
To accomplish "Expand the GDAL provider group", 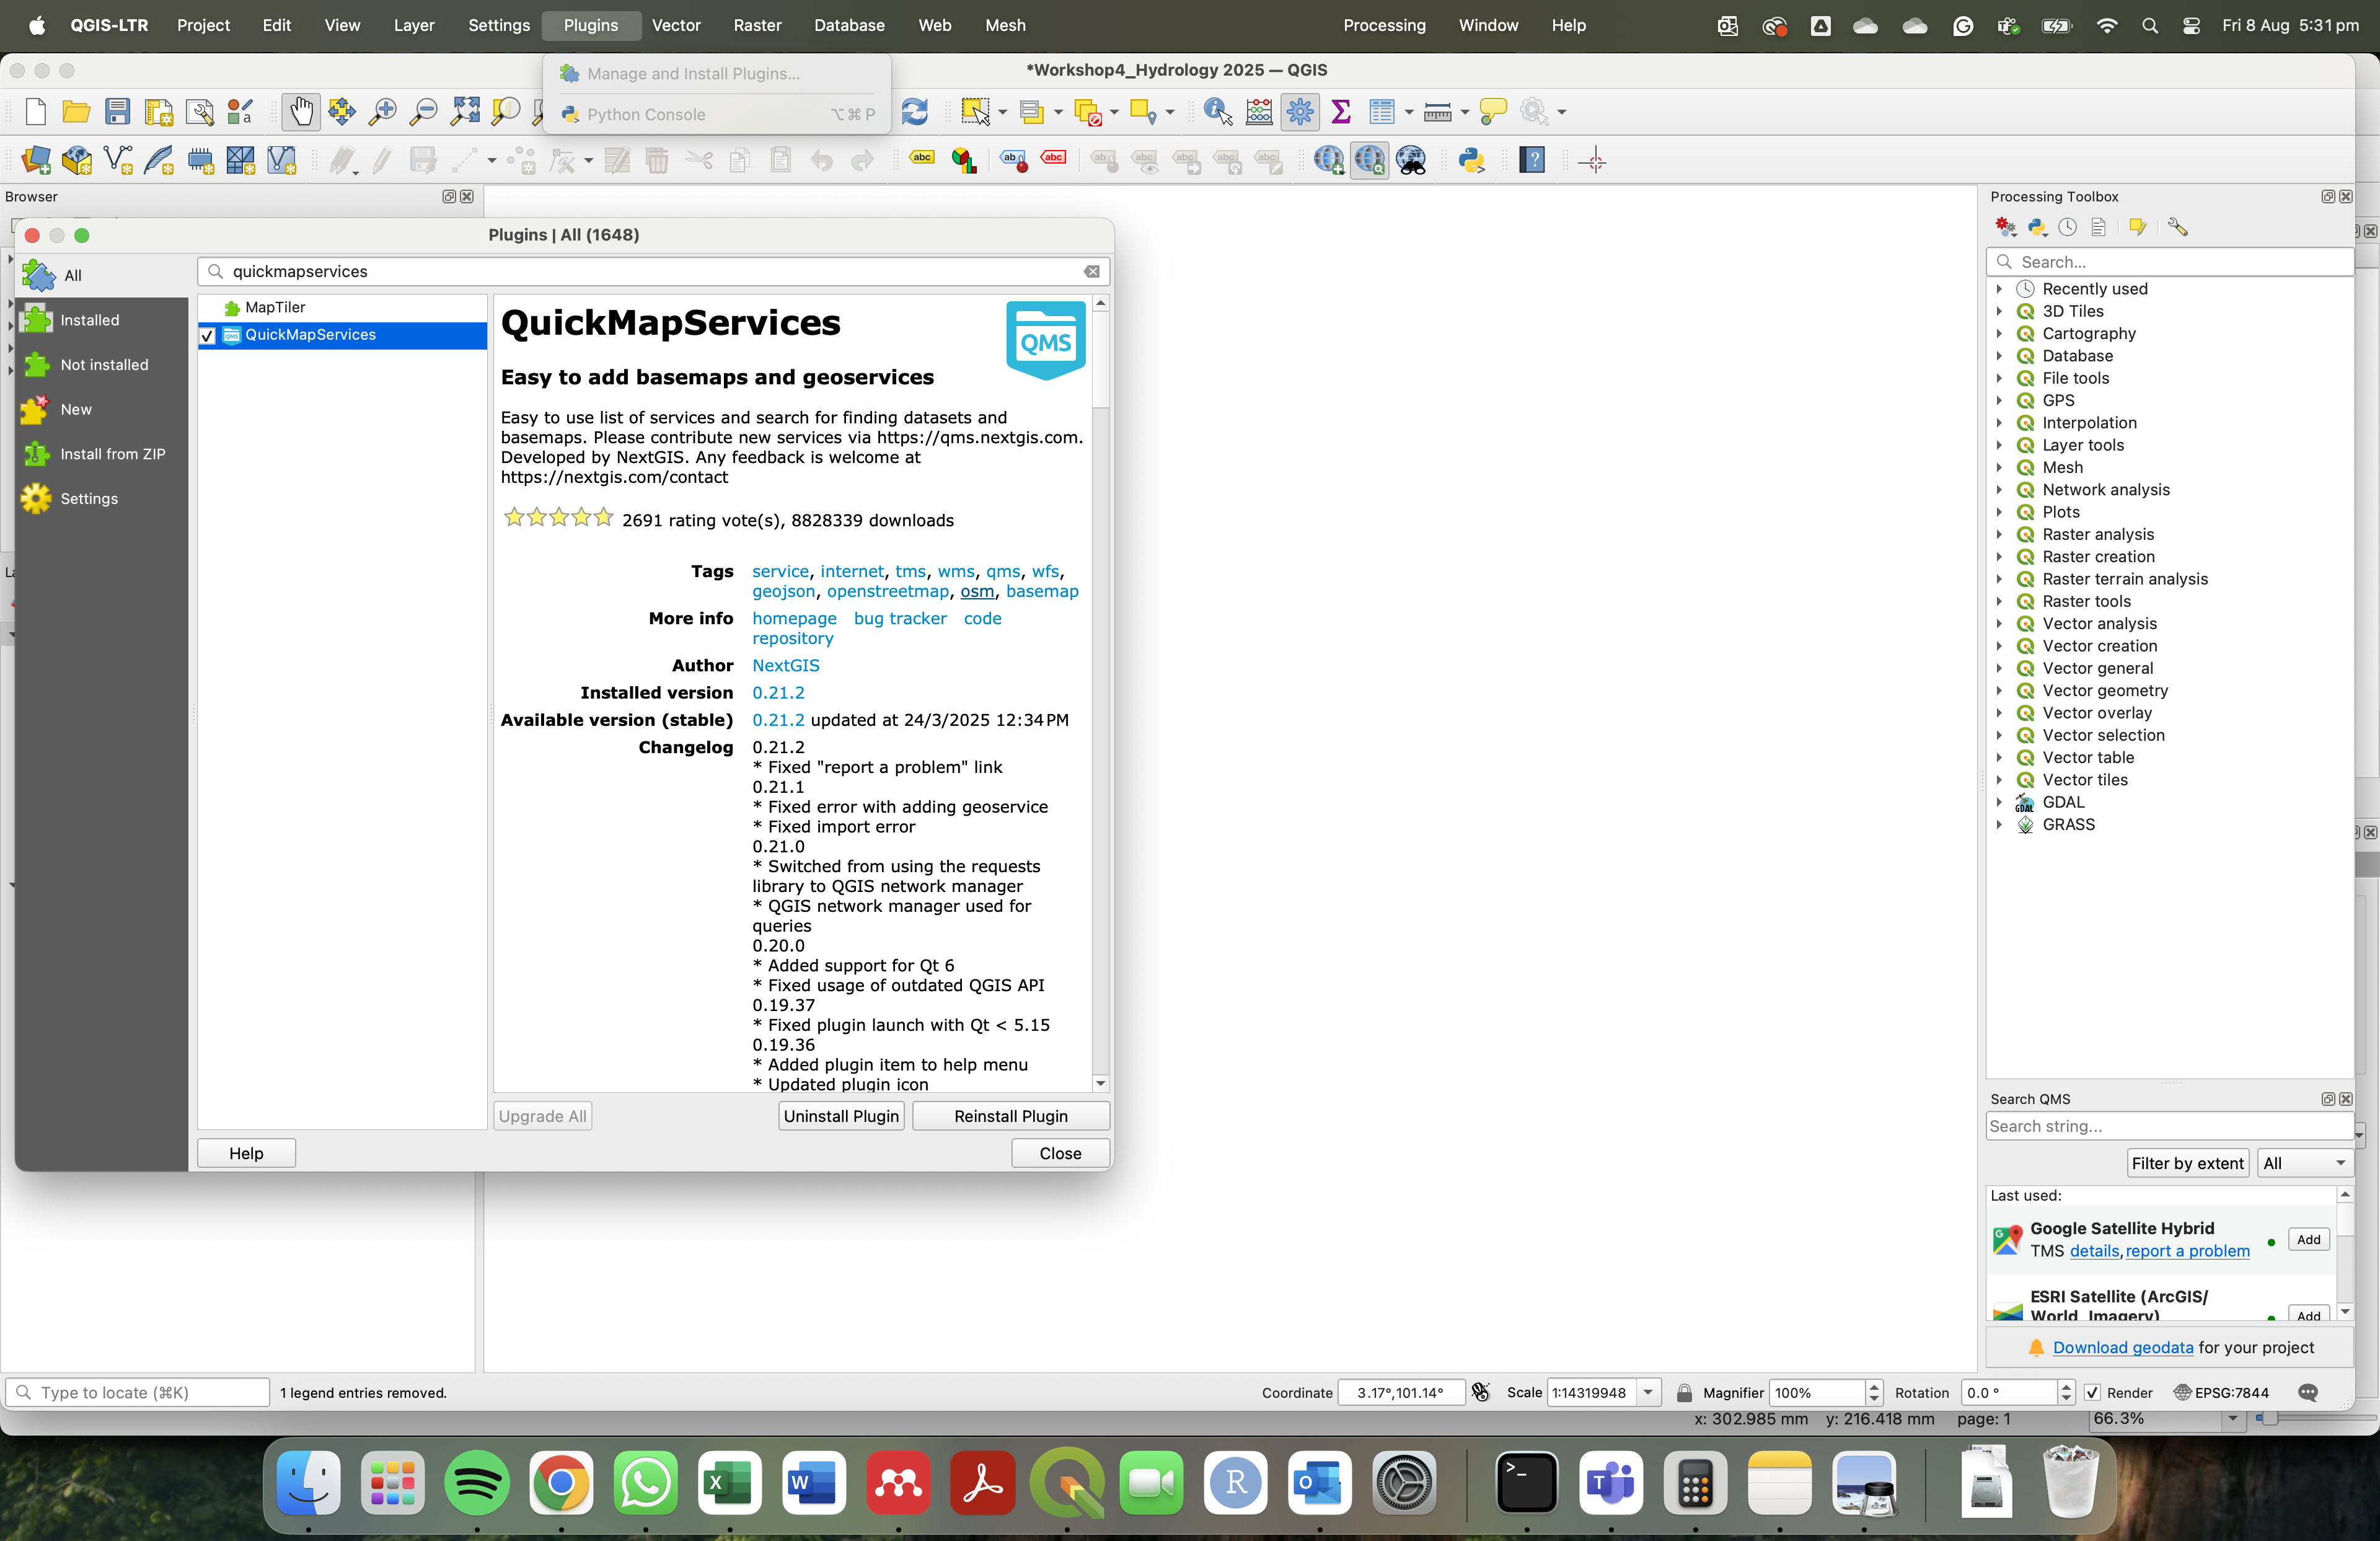I will [x=1999, y=802].
